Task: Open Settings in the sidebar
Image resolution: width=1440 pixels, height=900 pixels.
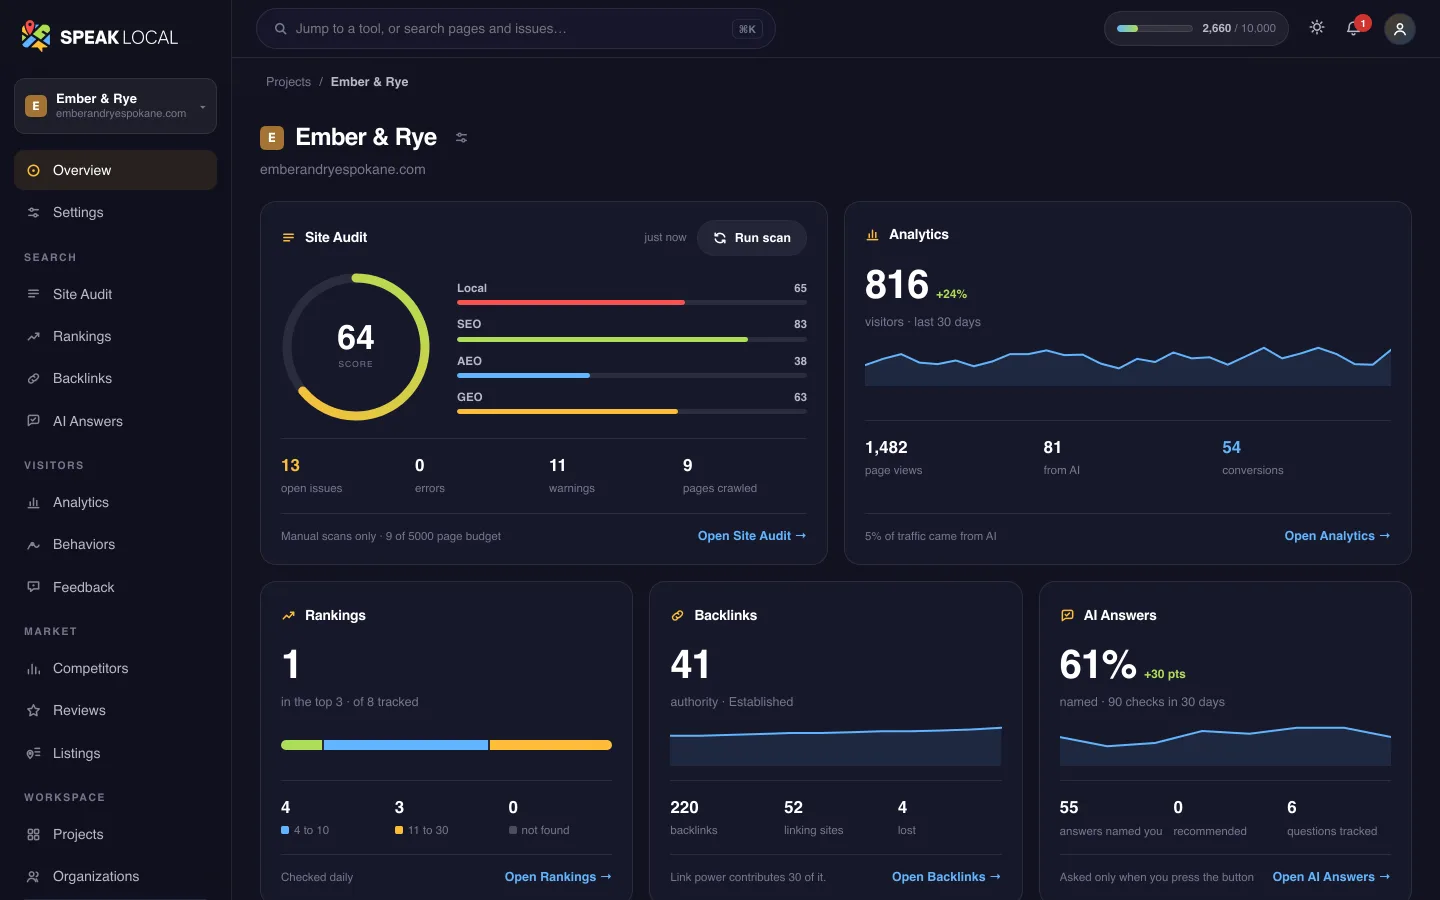Action: point(115,212)
